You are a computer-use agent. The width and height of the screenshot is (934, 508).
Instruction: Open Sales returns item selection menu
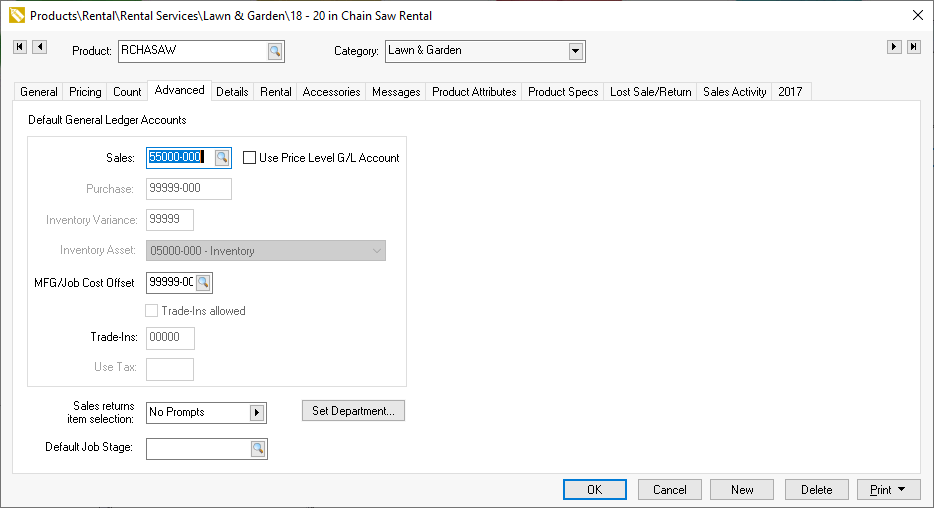click(x=257, y=412)
